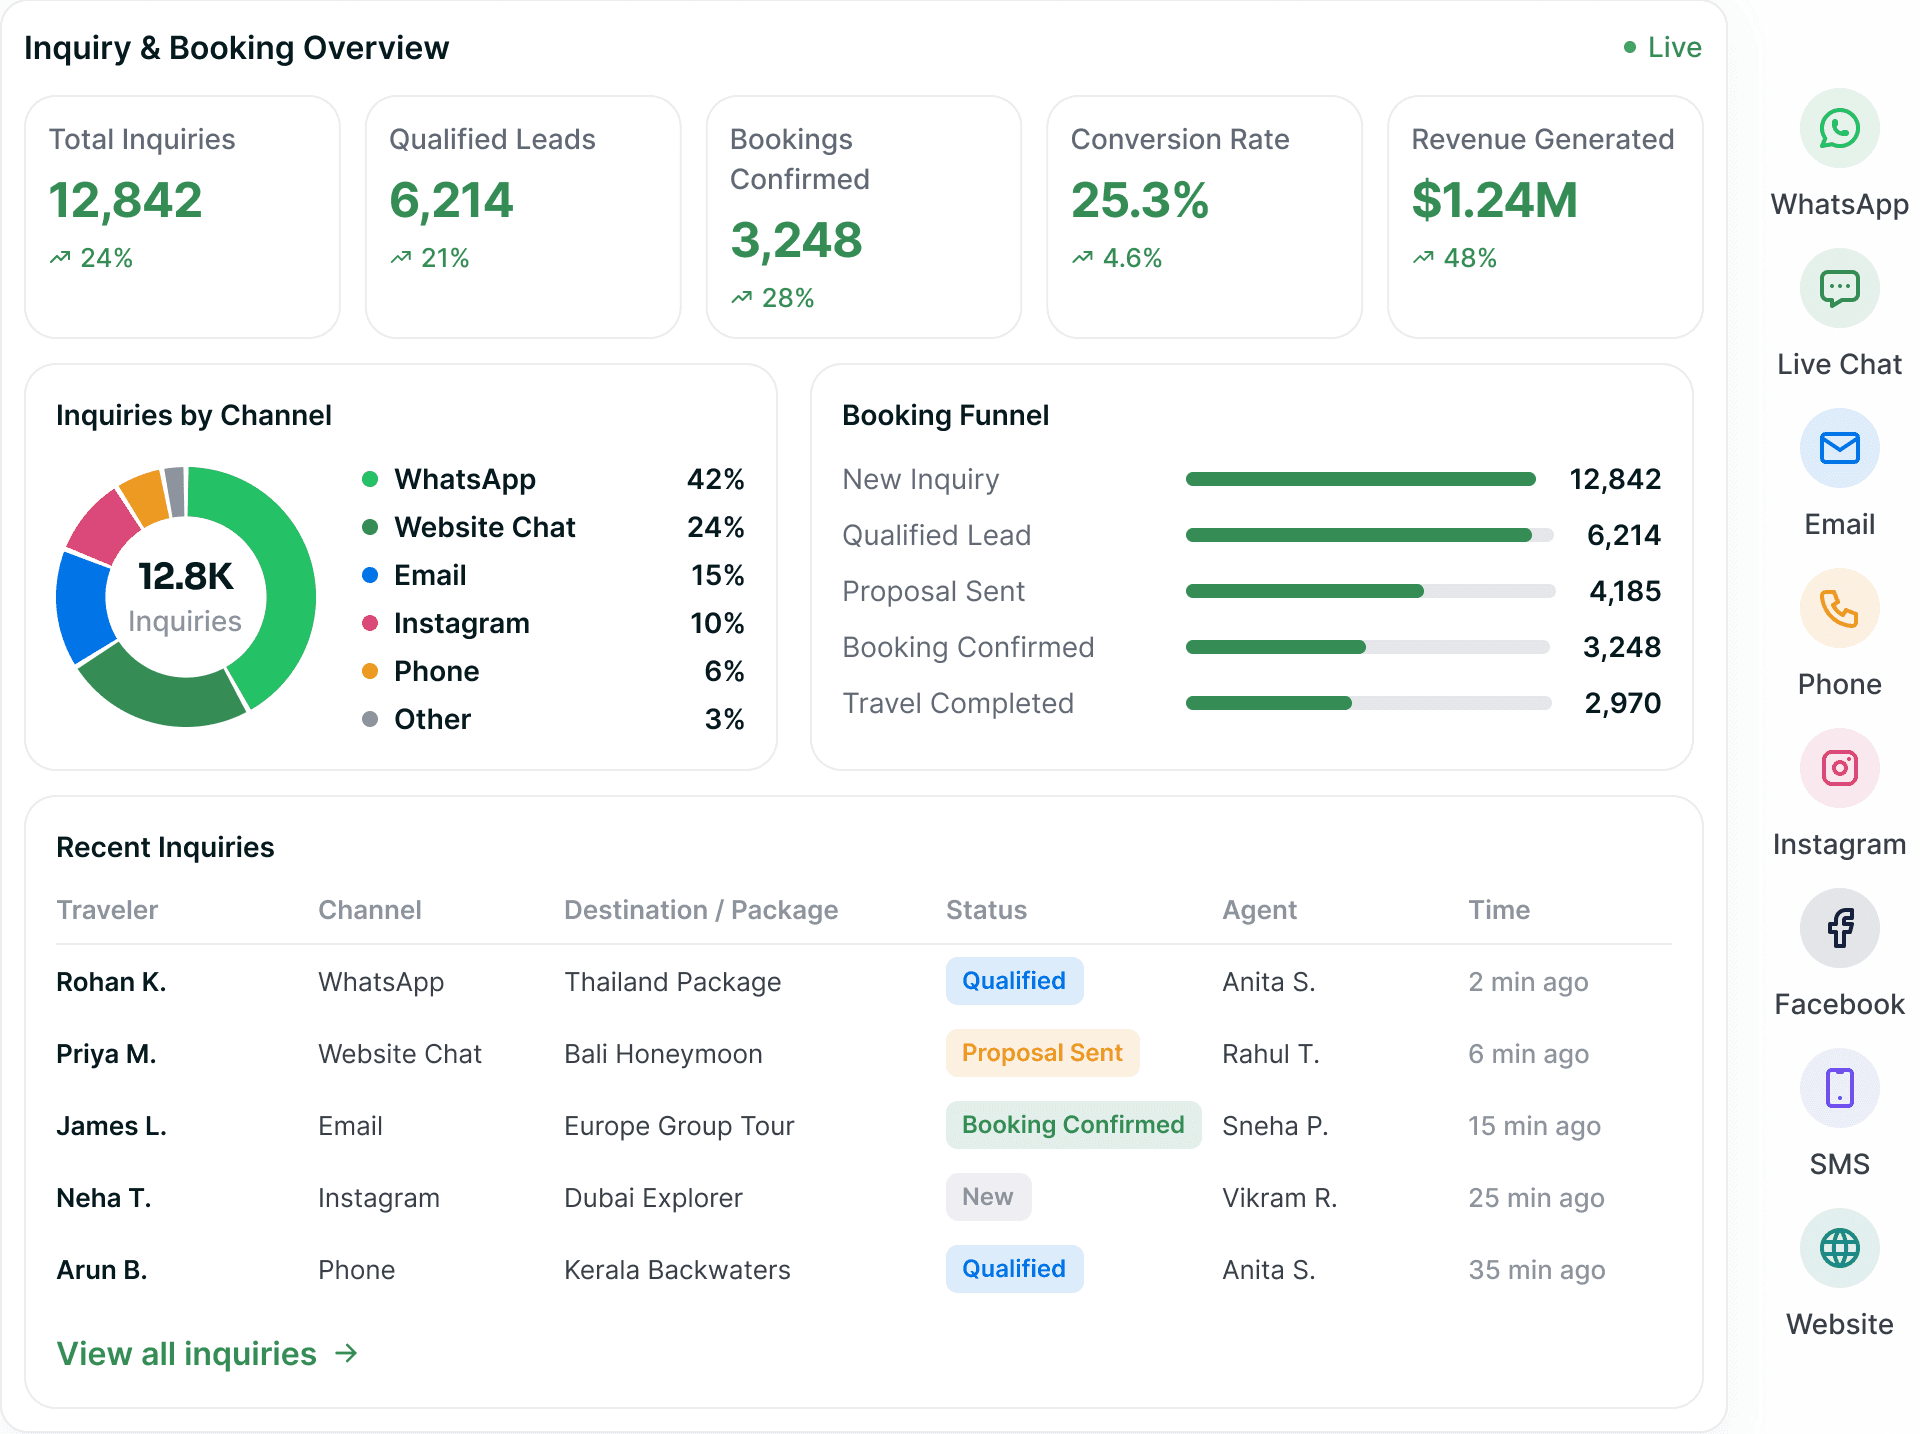Select the Phone handset icon
Screen dimensions: 1920x1434
(1839, 608)
